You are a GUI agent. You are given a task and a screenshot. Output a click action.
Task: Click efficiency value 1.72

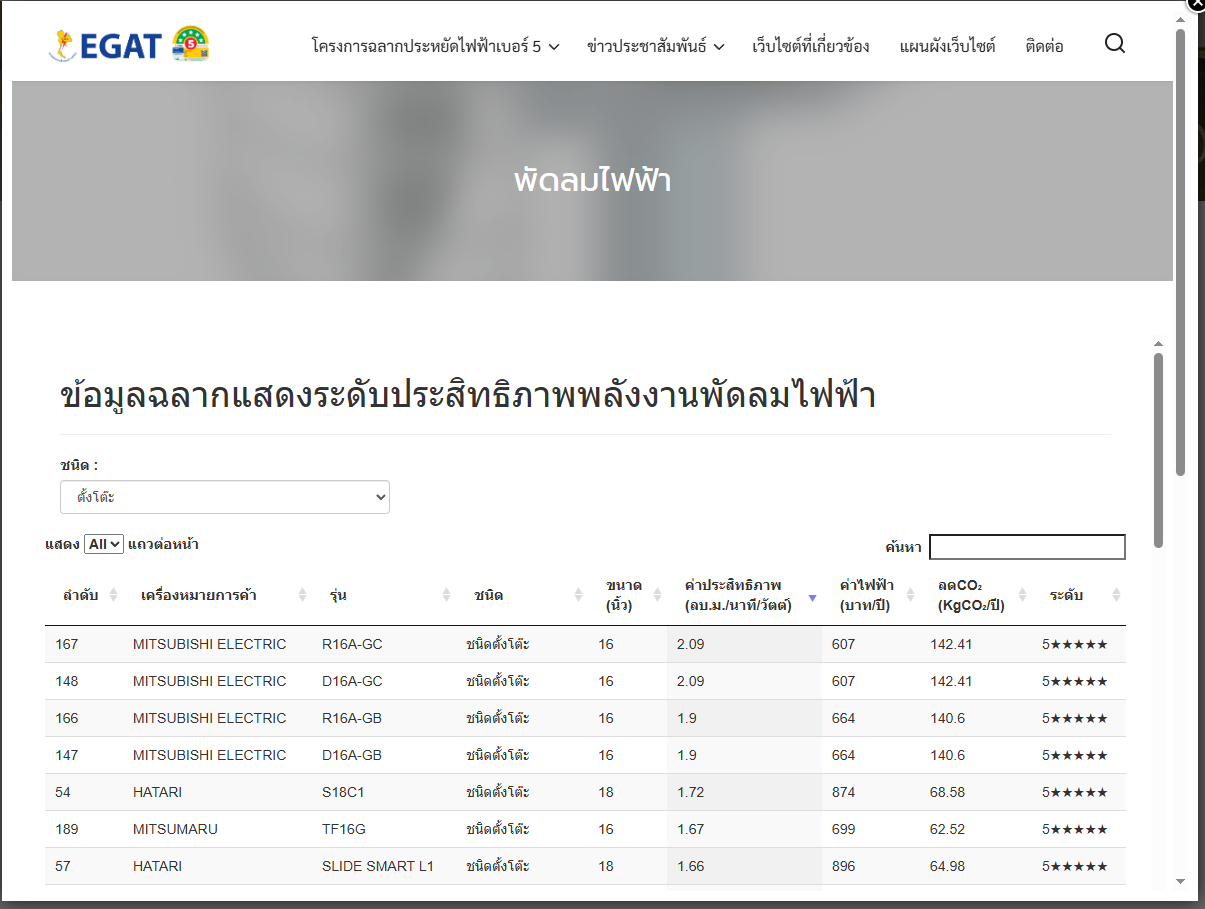pyautogui.click(x=691, y=792)
